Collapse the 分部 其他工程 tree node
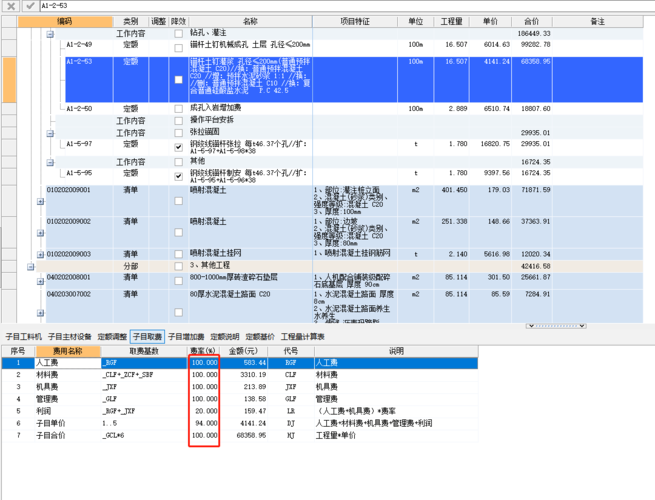The width and height of the screenshot is (655, 500). [x=31, y=267]
